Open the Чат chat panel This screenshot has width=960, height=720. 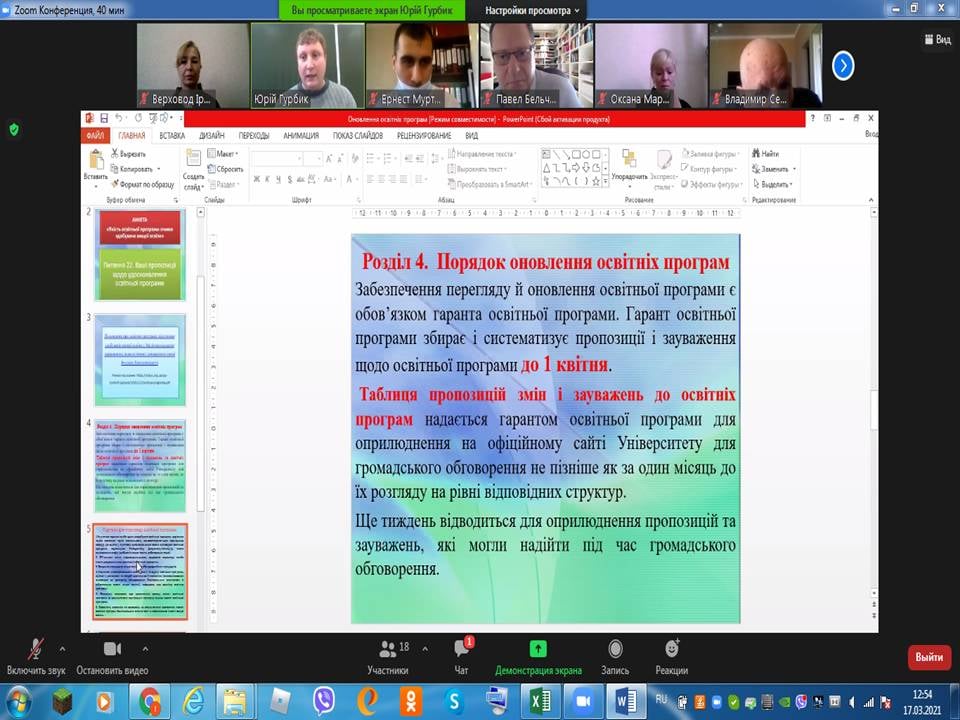point(462,650)
